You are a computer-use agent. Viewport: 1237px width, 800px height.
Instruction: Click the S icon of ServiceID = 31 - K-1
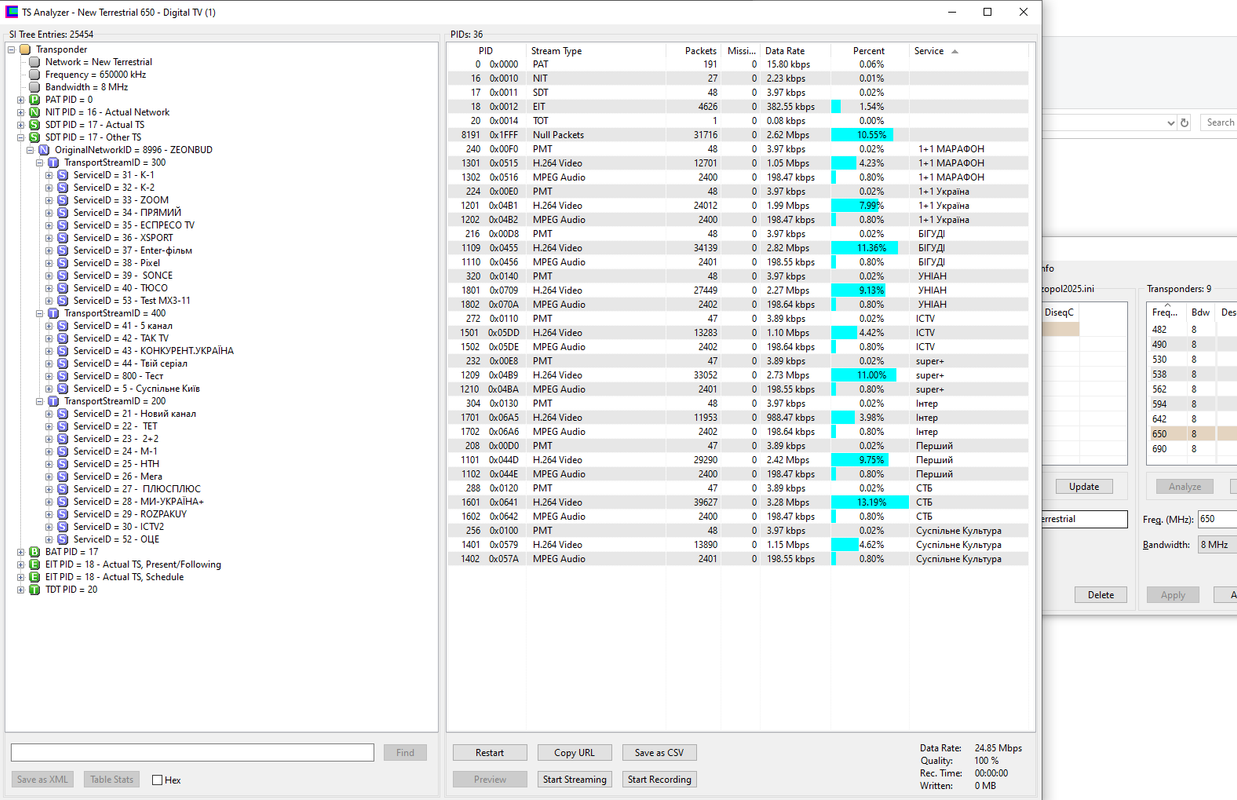[63, 175]
